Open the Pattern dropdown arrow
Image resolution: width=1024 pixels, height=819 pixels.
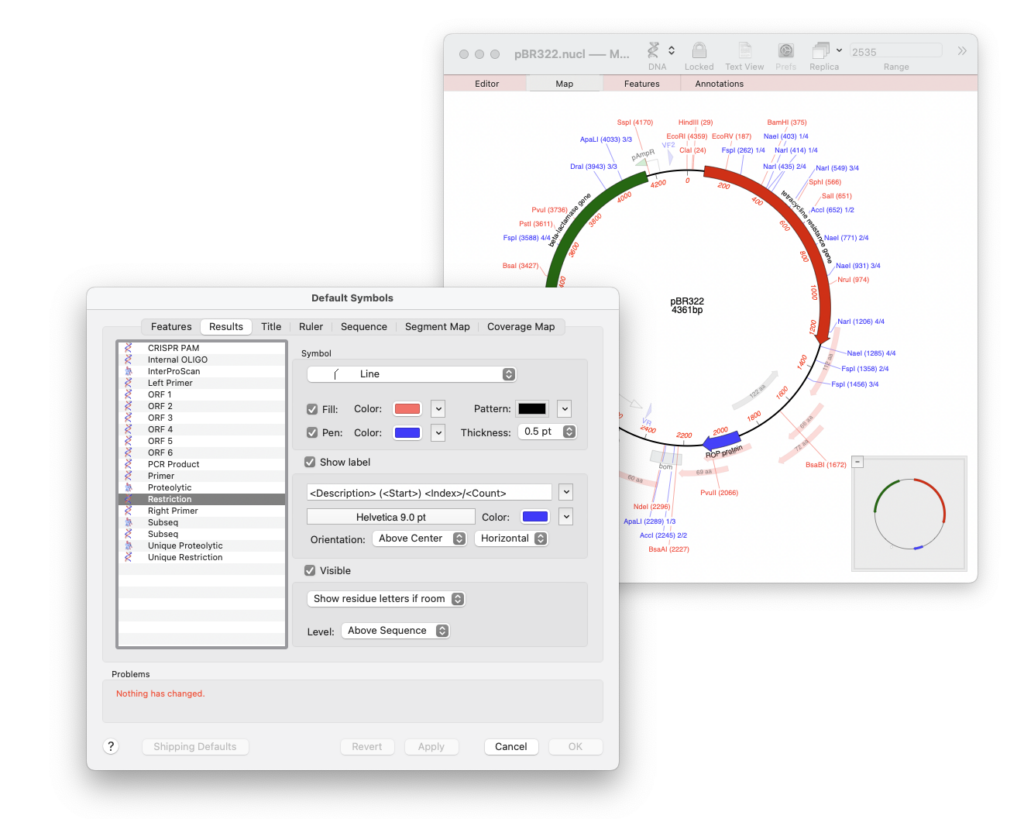click(565, 410)
